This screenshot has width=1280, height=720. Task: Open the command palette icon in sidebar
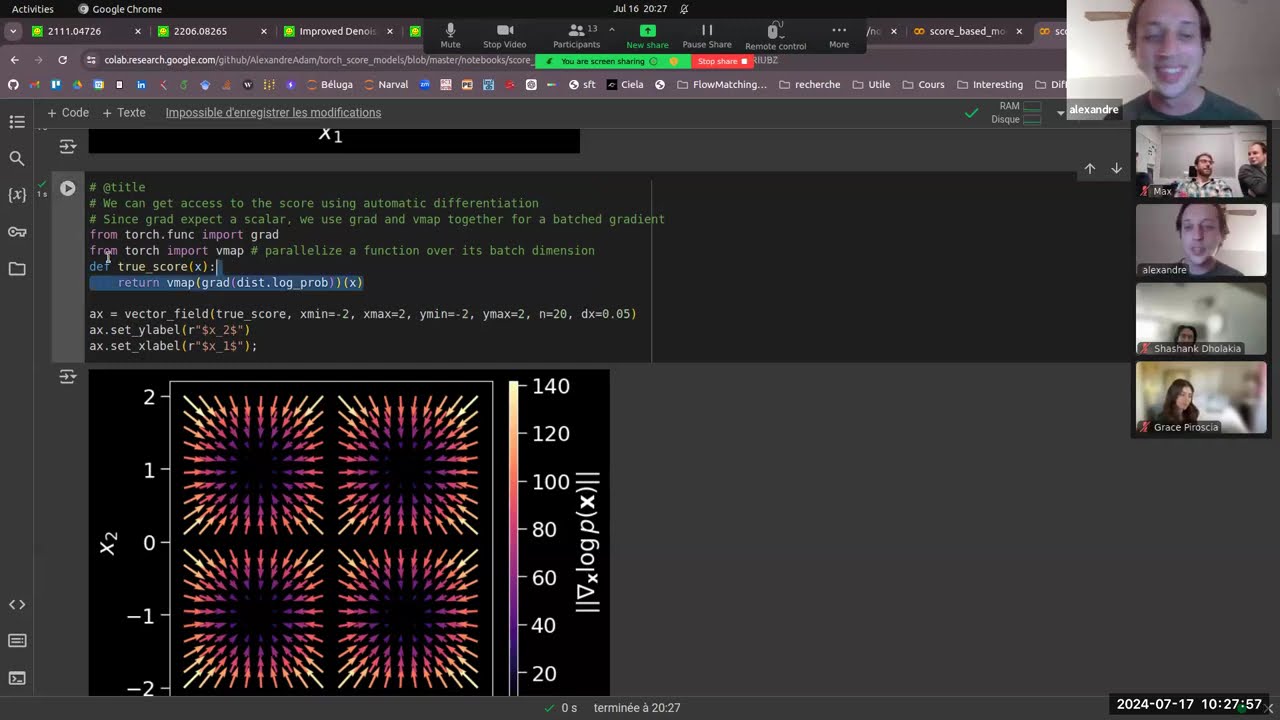point(17,641)
